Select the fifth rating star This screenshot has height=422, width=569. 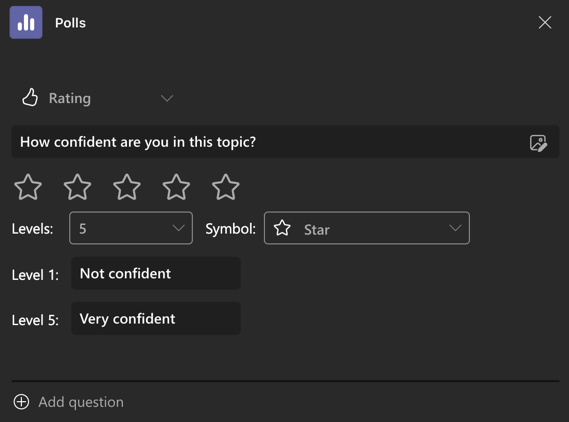(x=225, y=187)
